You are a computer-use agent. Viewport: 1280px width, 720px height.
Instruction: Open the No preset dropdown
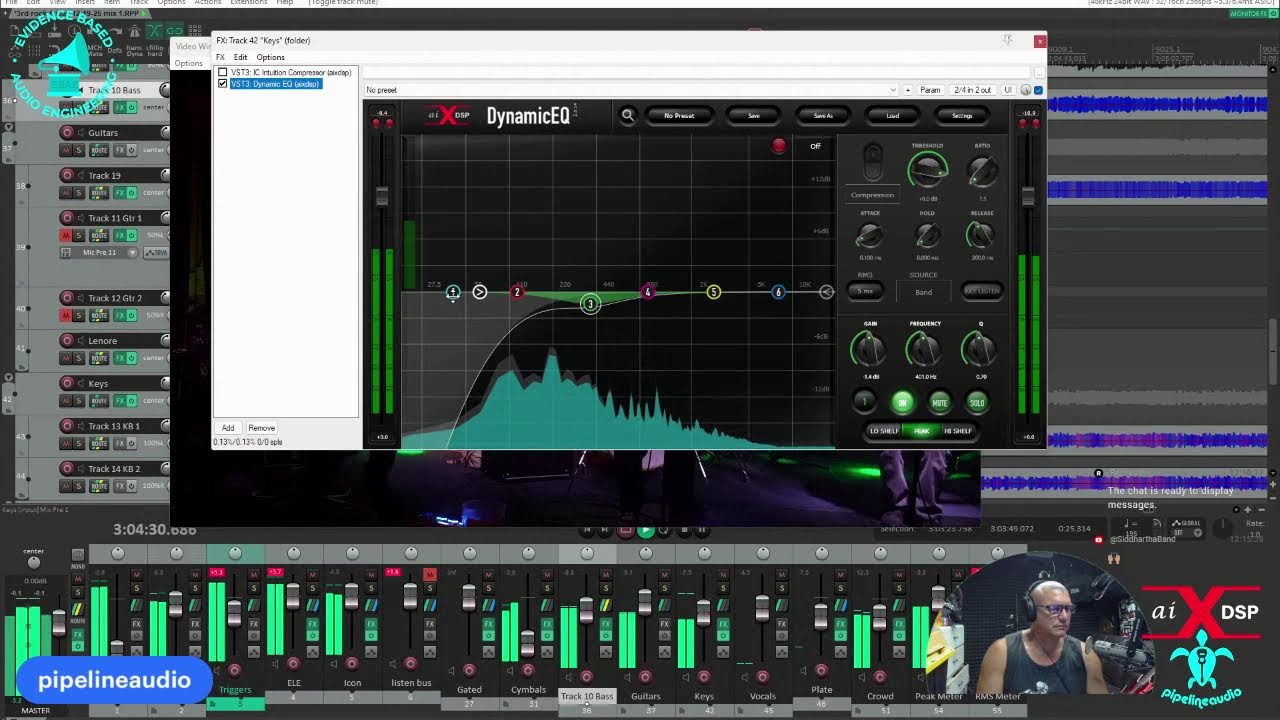point(631,90)
